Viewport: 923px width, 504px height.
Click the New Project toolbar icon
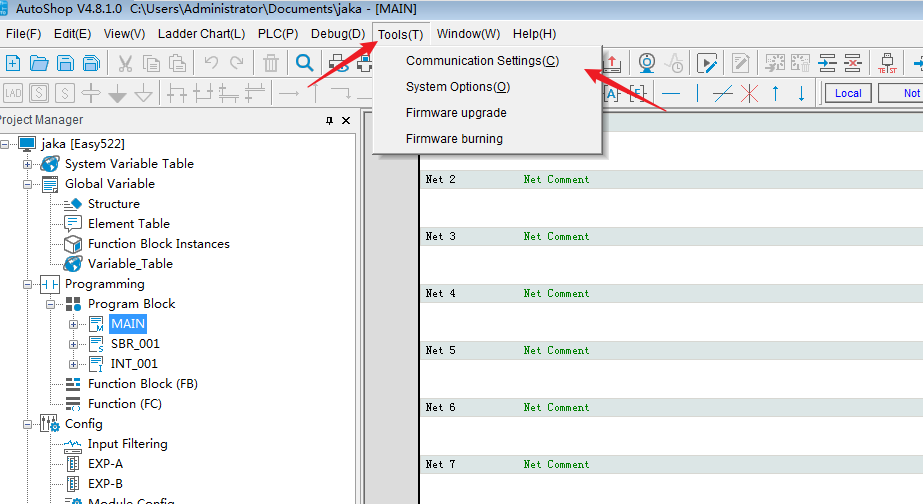pyautogui.click(x=13, y=63)
